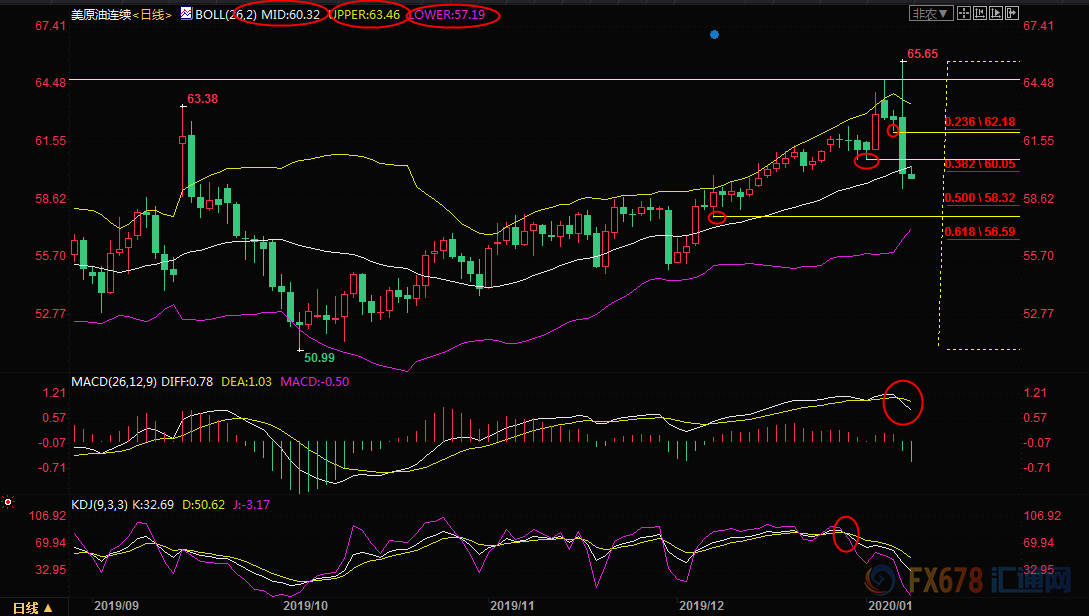Click the blue dot marker on chart
1089x616 pixels.
[714, 35]
